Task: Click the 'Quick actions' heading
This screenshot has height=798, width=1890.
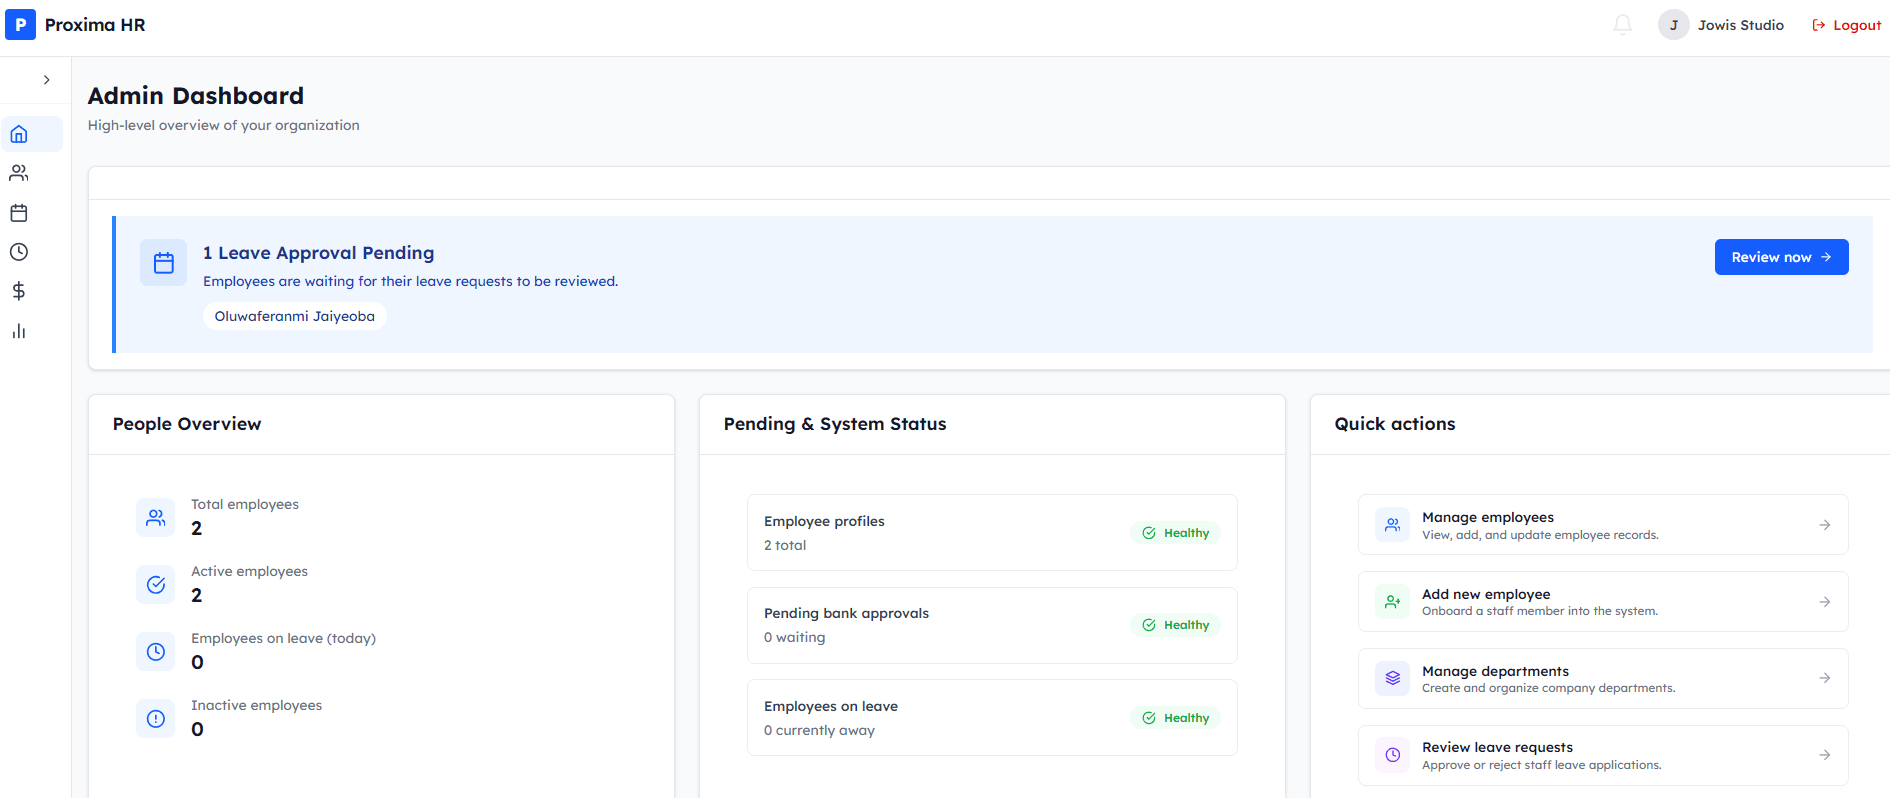Action: [x=1395, y=424]
